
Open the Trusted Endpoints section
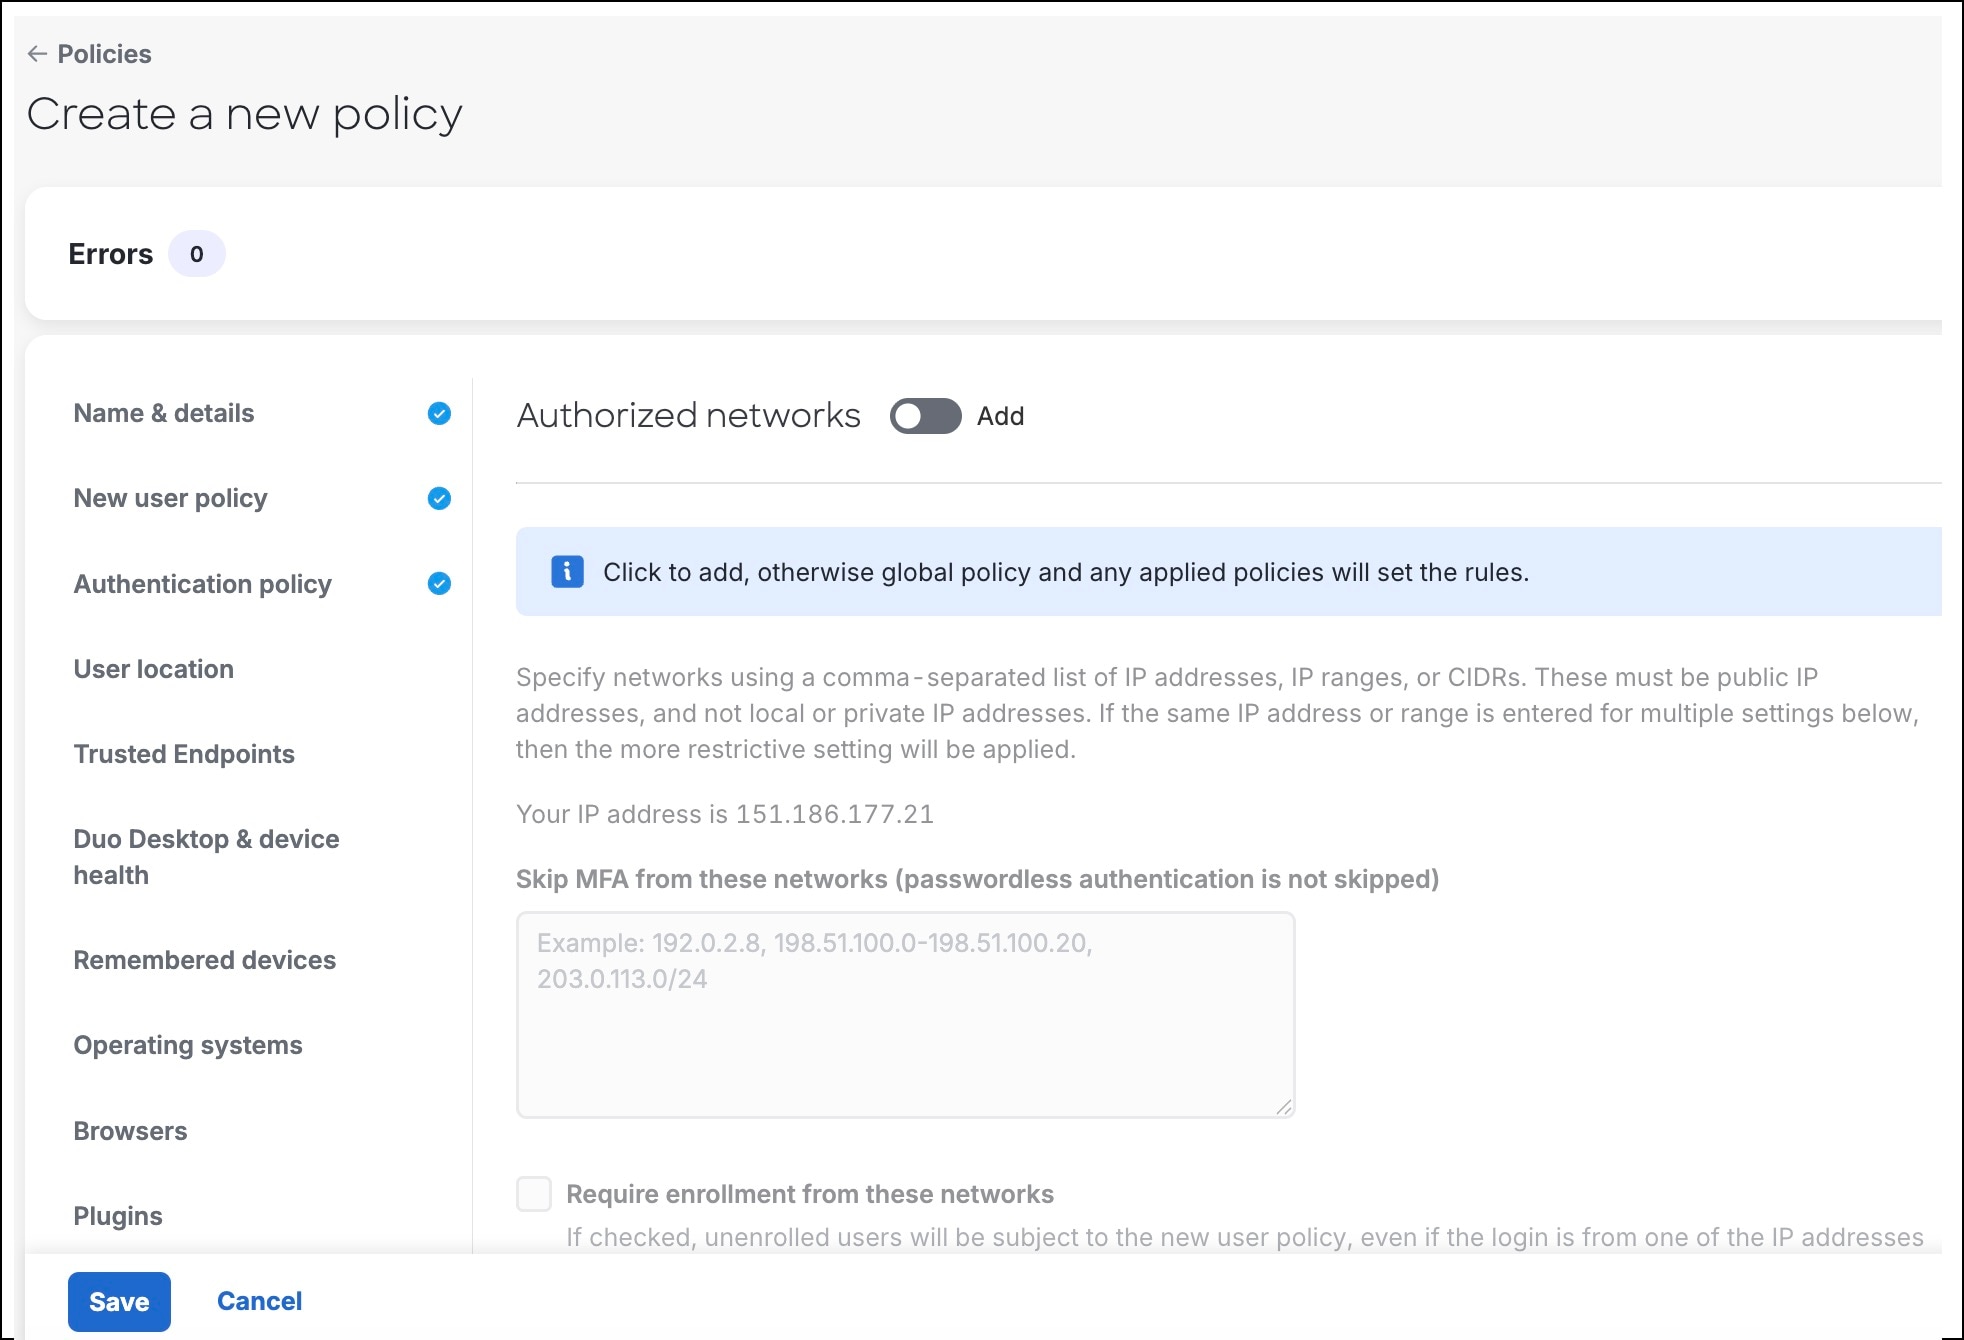184,754
